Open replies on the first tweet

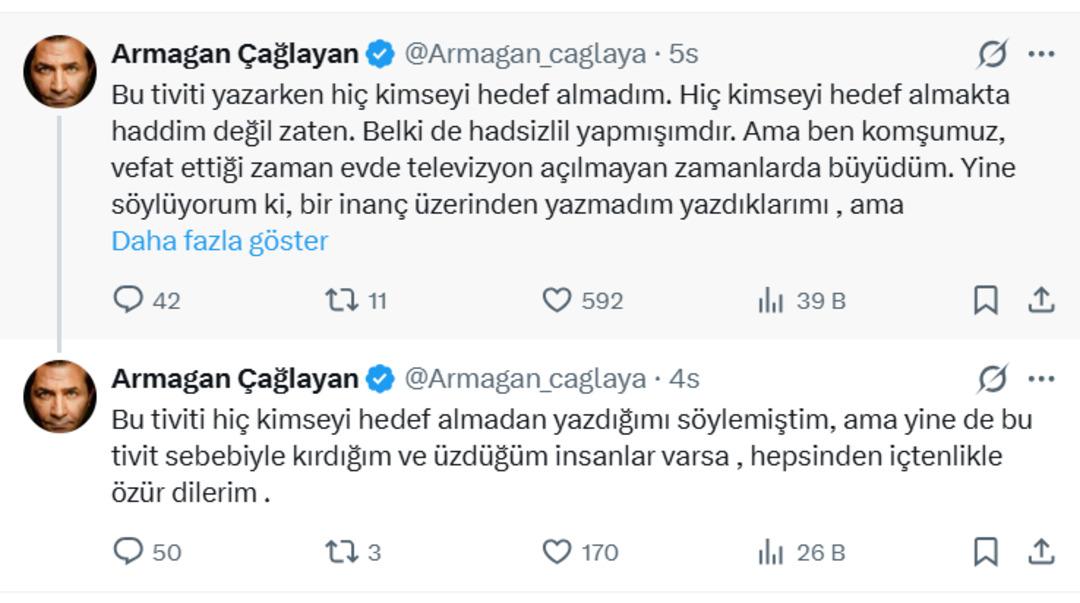(128, 297)
